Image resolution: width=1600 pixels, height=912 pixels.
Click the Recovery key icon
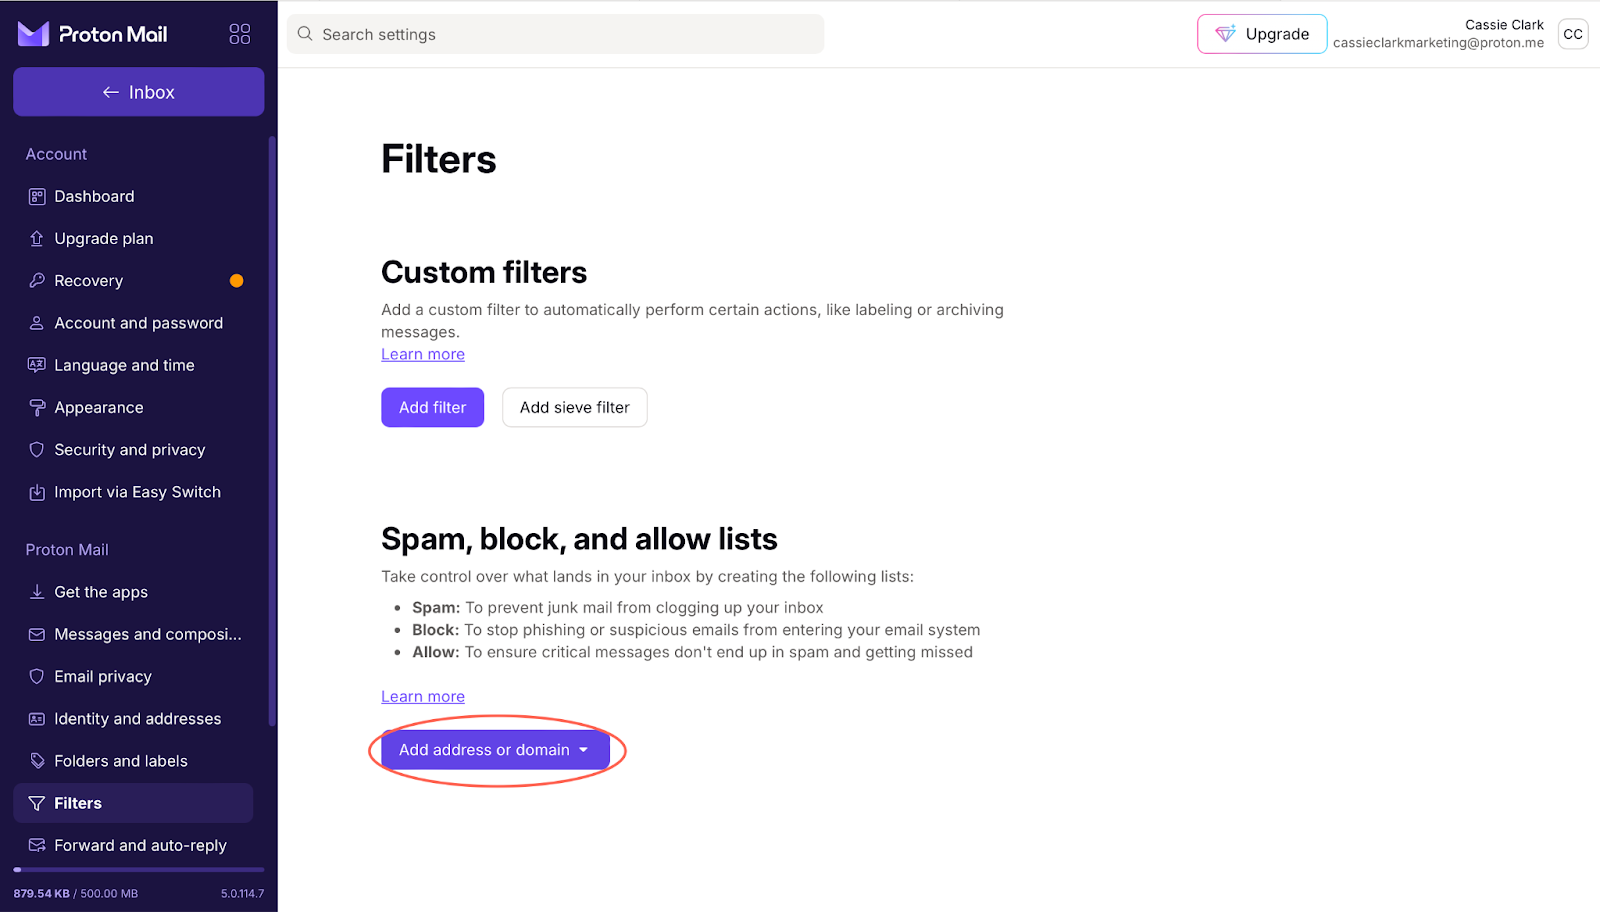[x=37, y=281]
